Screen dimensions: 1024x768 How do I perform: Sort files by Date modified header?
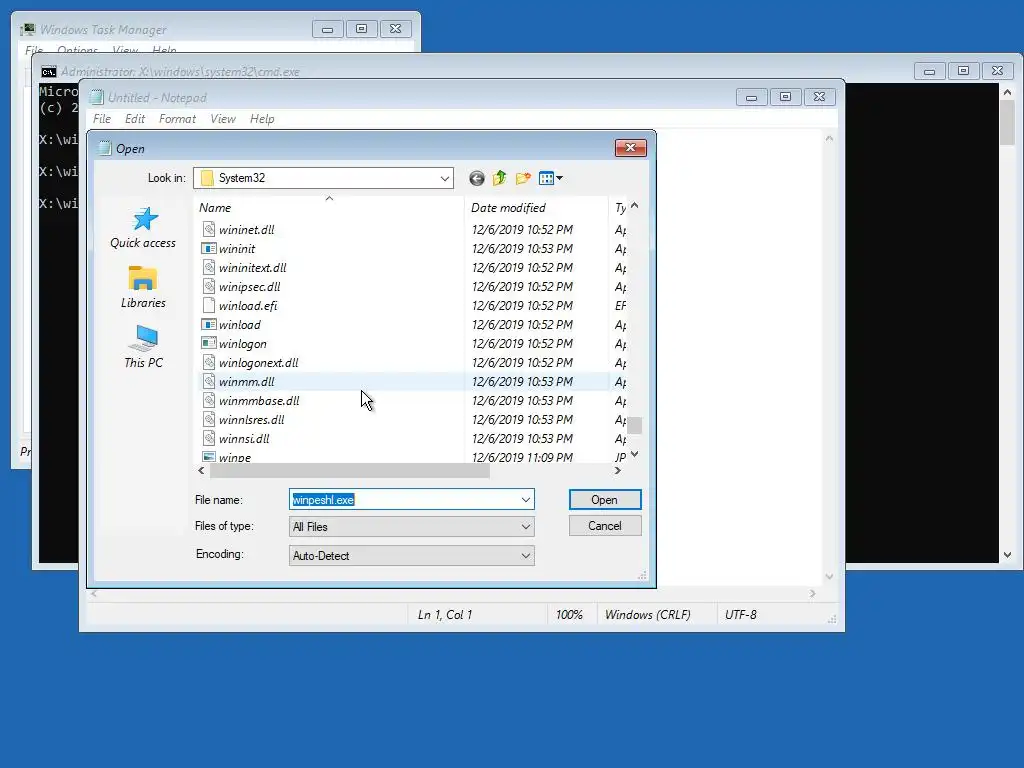tap(536, 208)
